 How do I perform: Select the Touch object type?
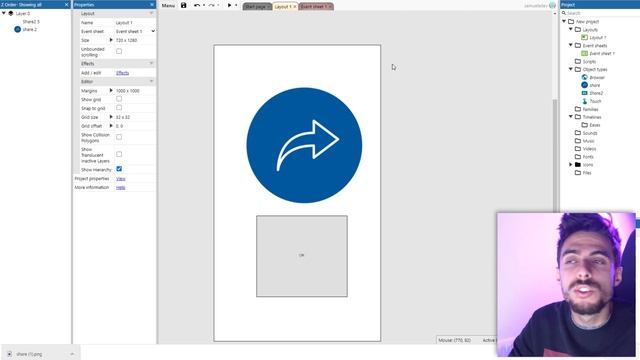coord(591,101)
